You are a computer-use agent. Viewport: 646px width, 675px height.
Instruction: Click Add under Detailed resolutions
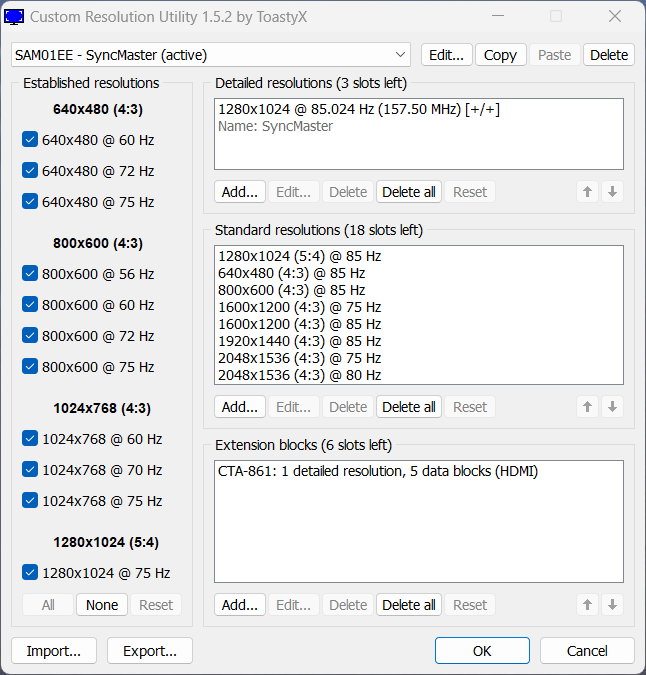pos(239,192)
